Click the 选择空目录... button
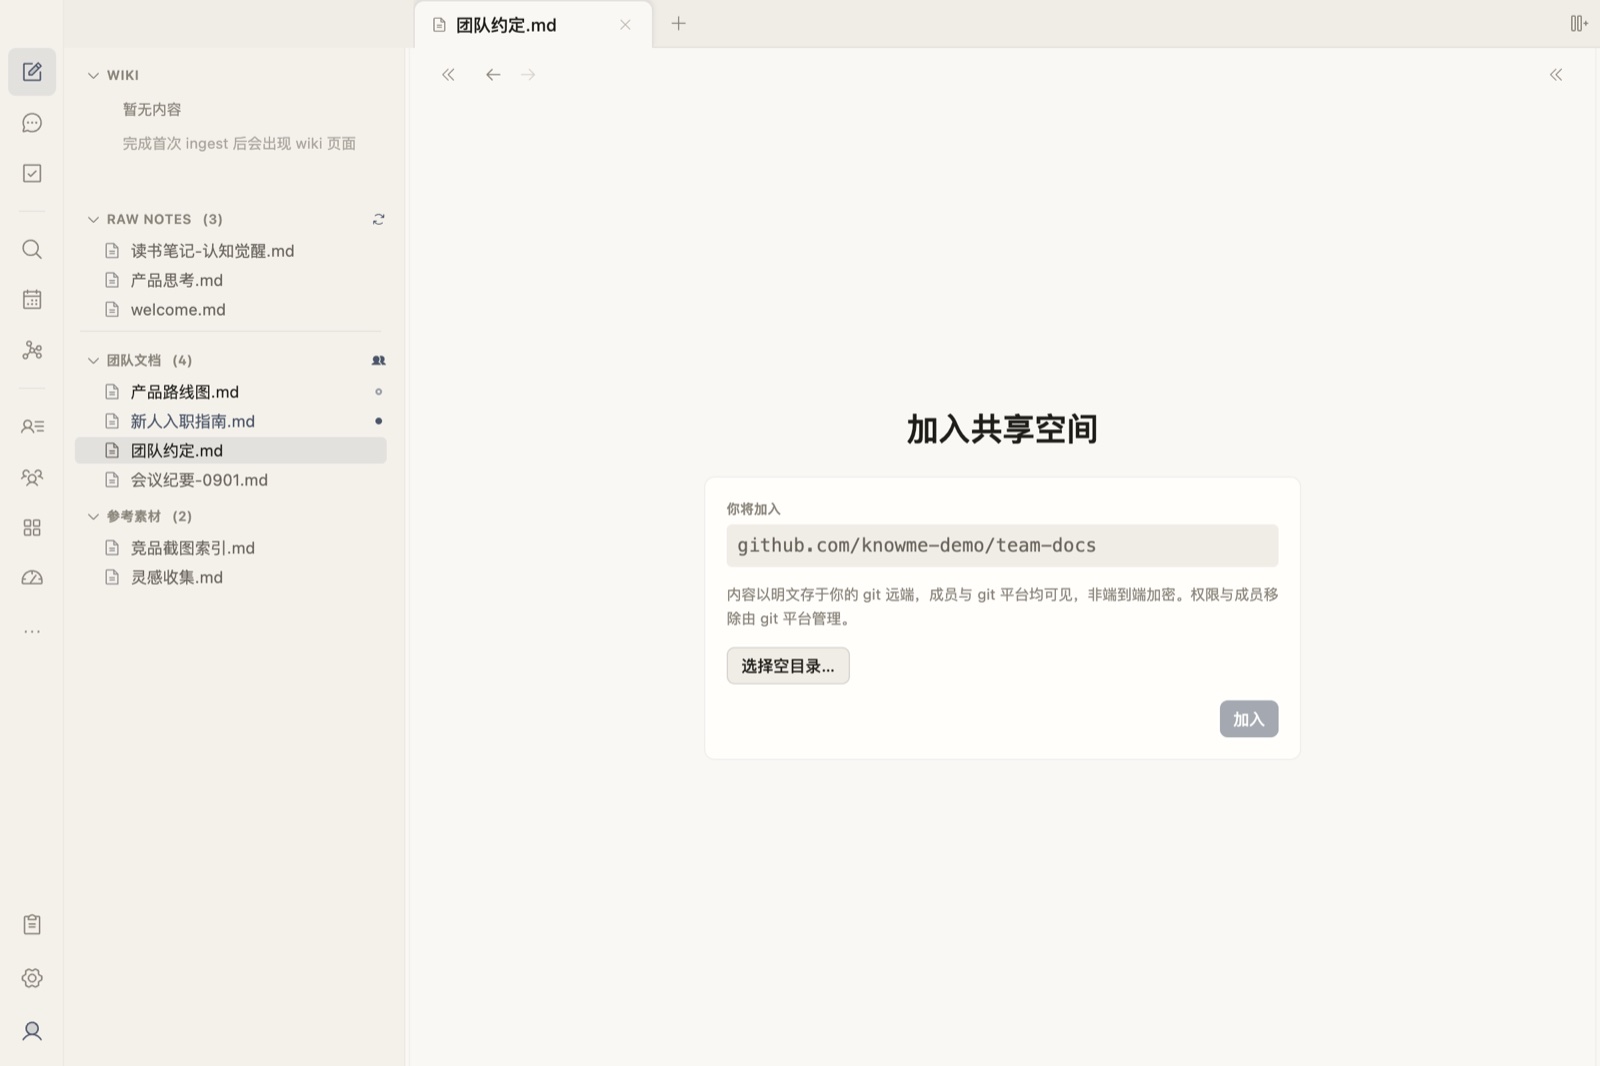The height and width of the screenshot is (1066, 1600). 788,666
